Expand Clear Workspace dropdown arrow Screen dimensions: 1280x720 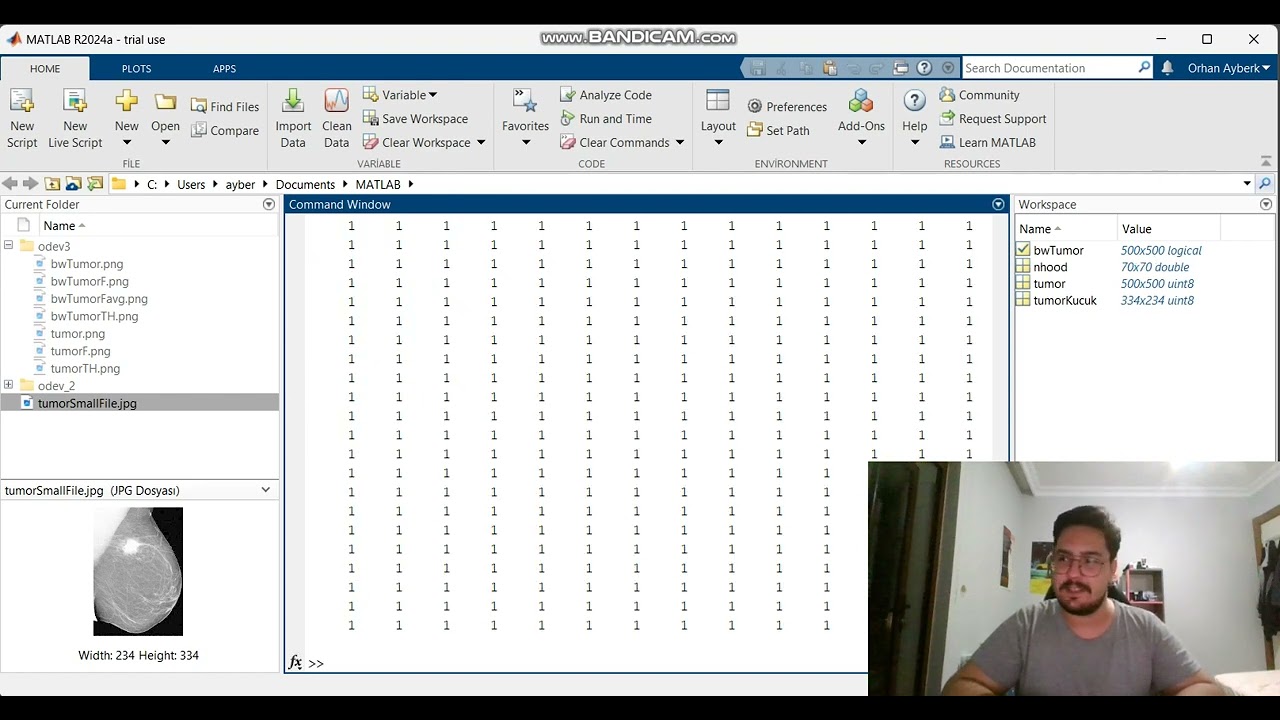tap(481, 143)
